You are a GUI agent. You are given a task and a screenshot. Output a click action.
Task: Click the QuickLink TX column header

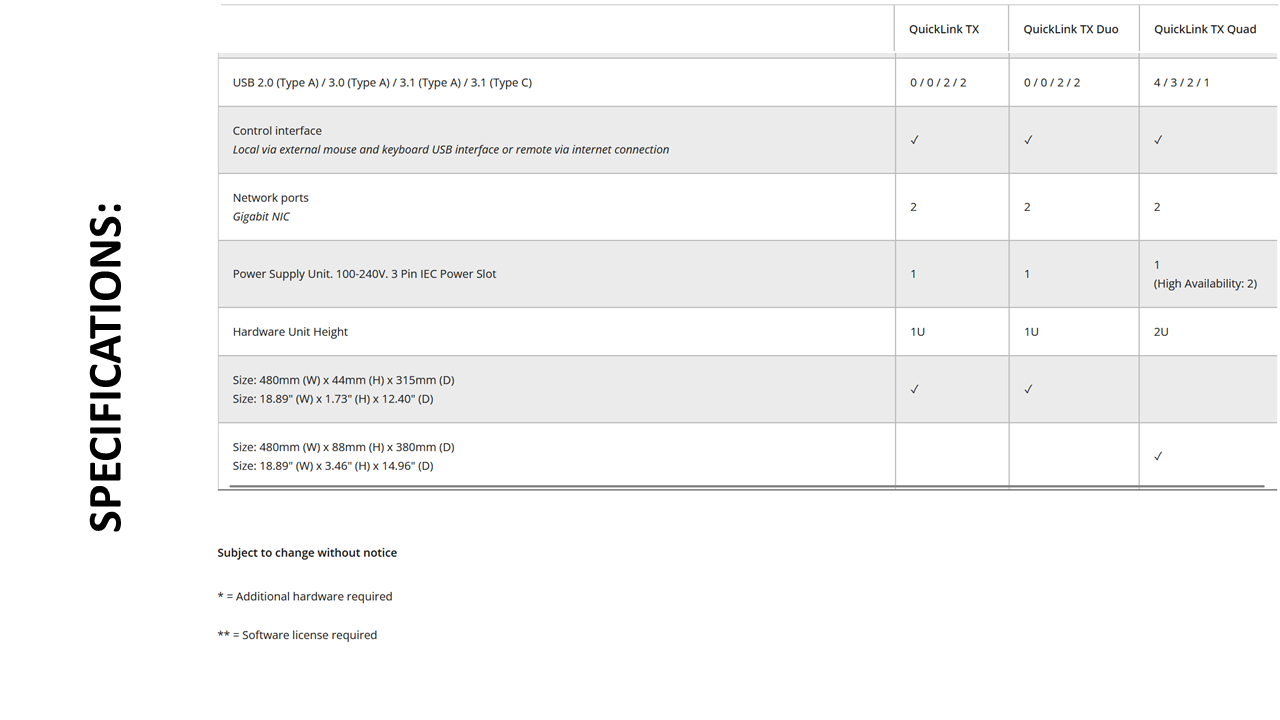point(943,29)
